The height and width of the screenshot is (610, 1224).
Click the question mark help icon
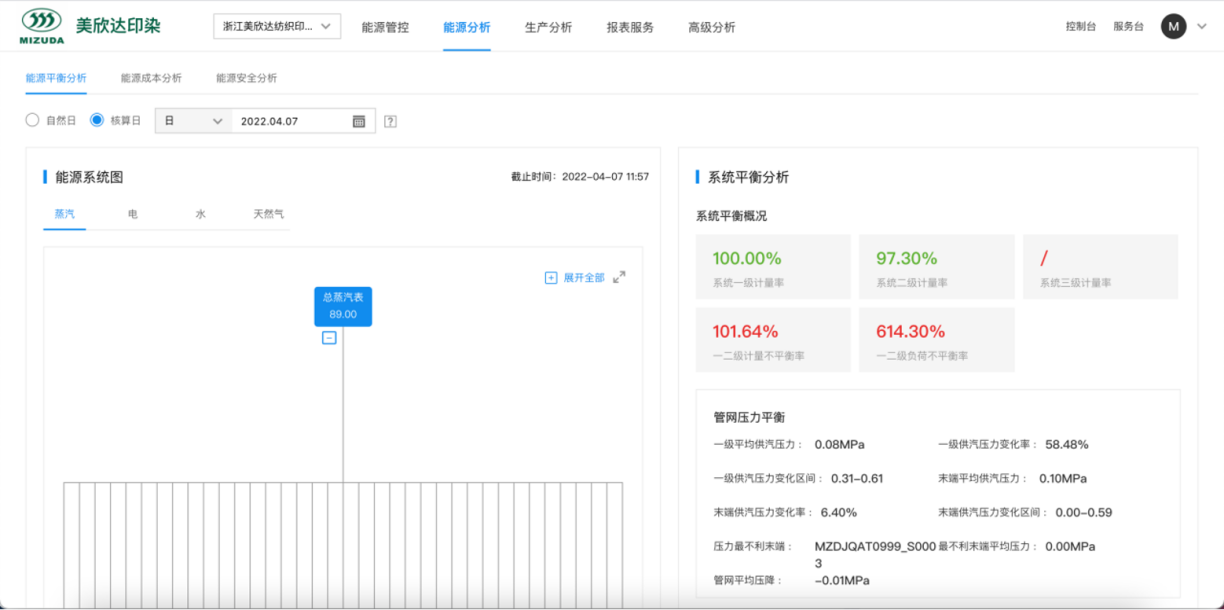coord(390,121)
